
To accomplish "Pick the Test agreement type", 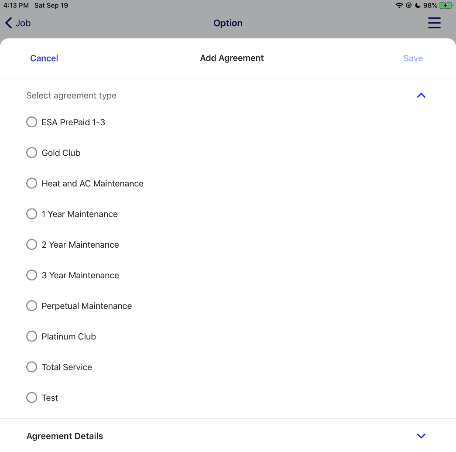I will [x=32, y=398].
